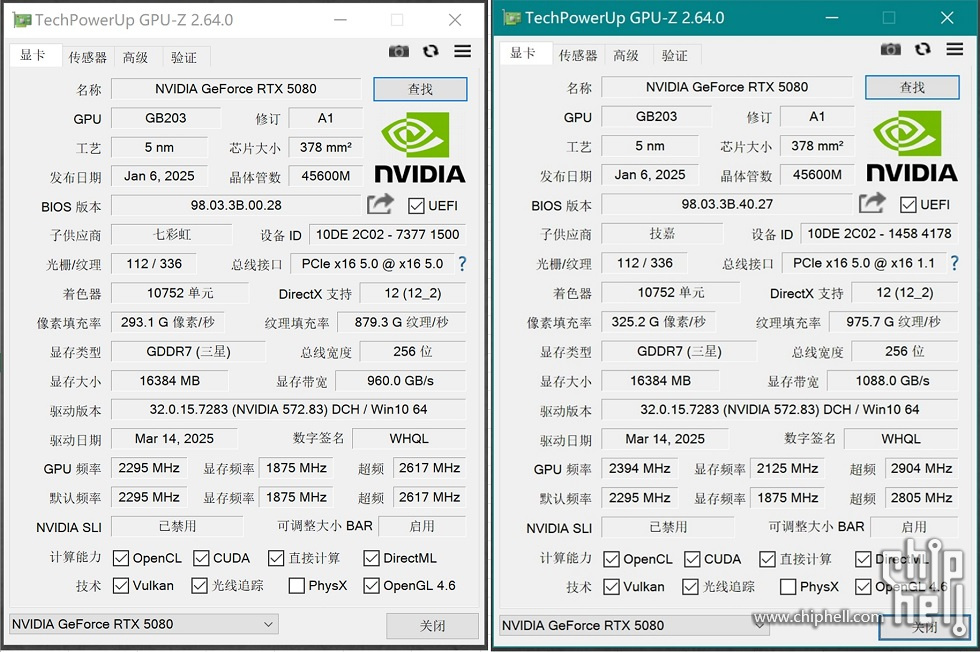Screen dimensions: 980x652
Task: Click GPU clock value 2394 MHz
Action: coord(640,468)
